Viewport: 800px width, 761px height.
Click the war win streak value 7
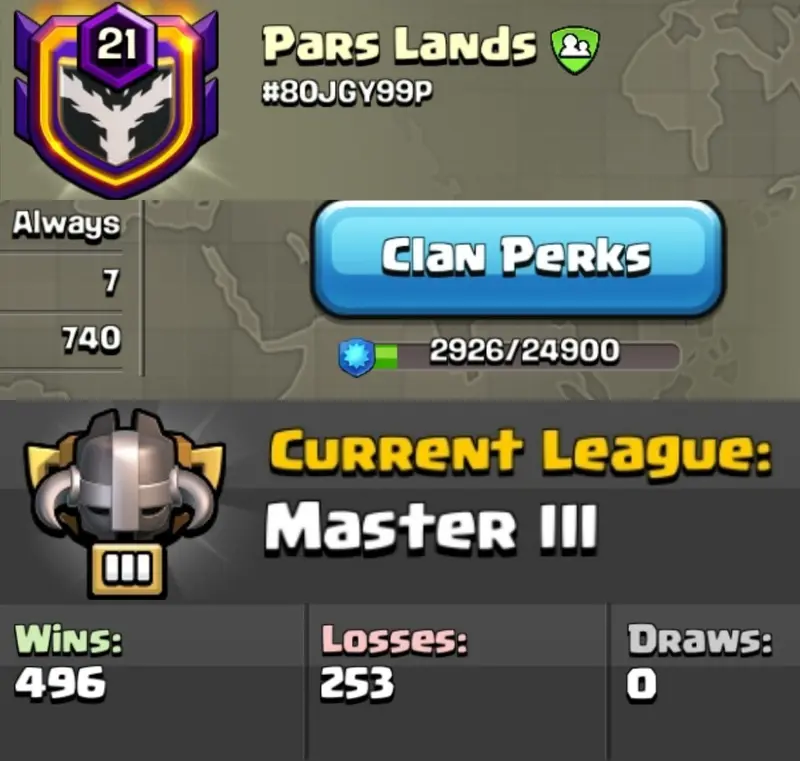point(110,282)
